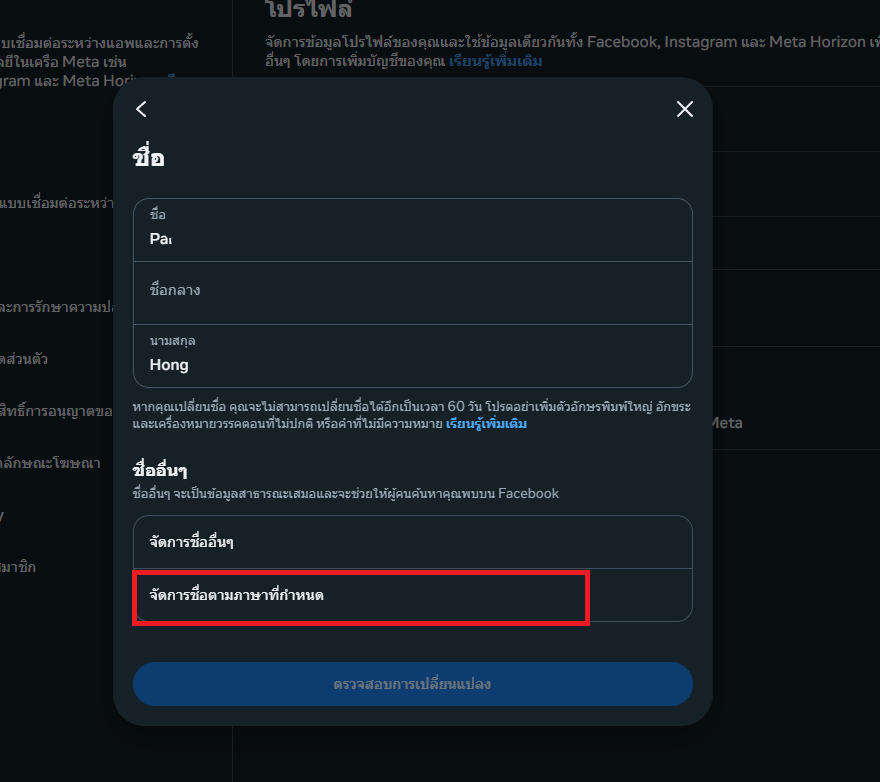Open จัดการชื่อตามภาษาที่กำหนด option
This screenshot has width=880, height=782.
[x=413, y=595]
